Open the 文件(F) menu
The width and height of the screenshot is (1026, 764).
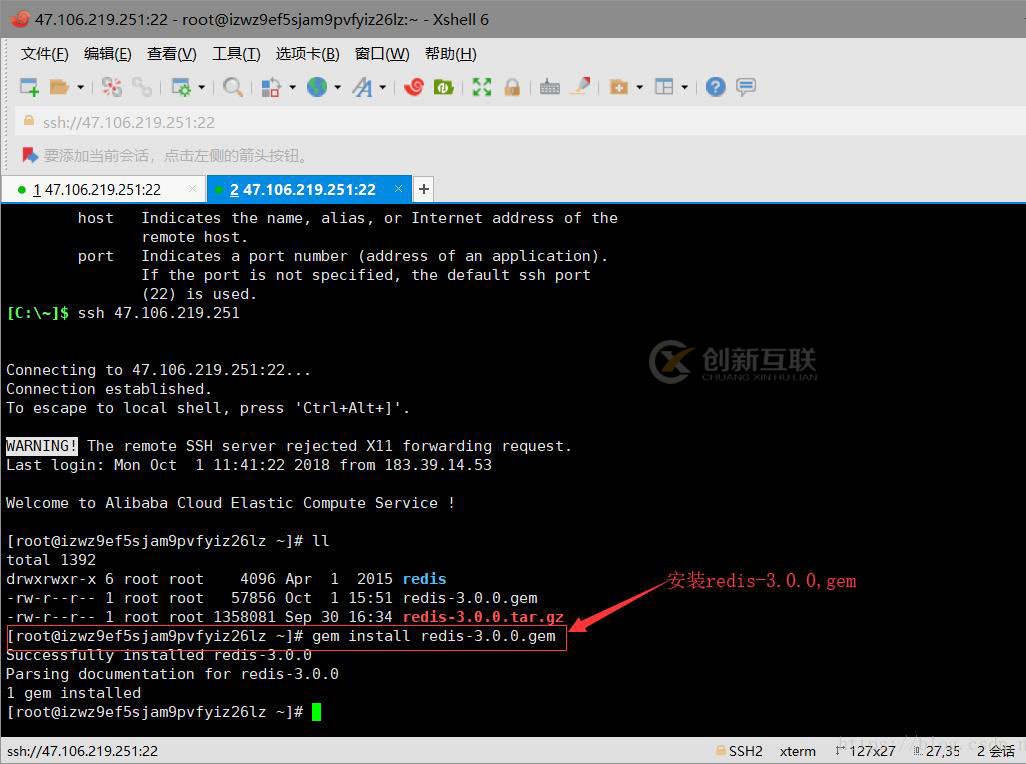click(44, 54)
